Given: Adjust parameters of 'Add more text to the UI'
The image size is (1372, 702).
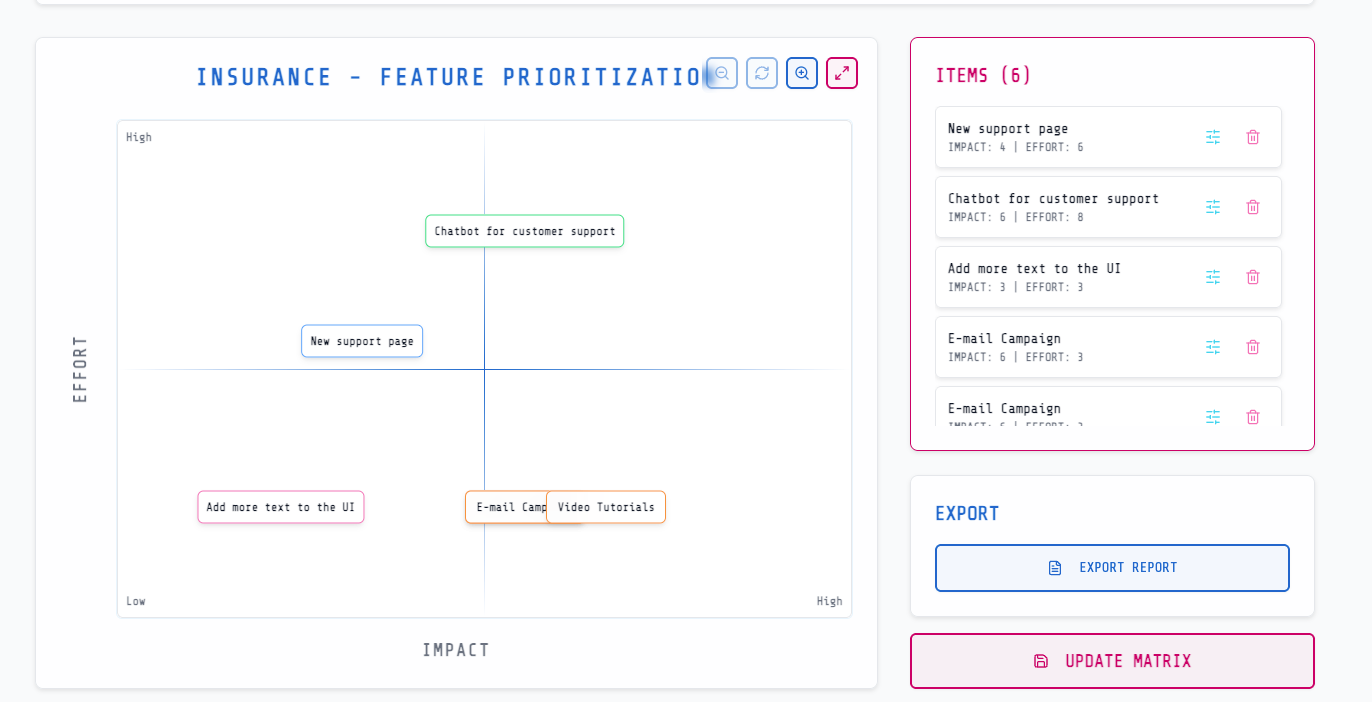Looking at the screenshot, I should tap(1213, 277).
